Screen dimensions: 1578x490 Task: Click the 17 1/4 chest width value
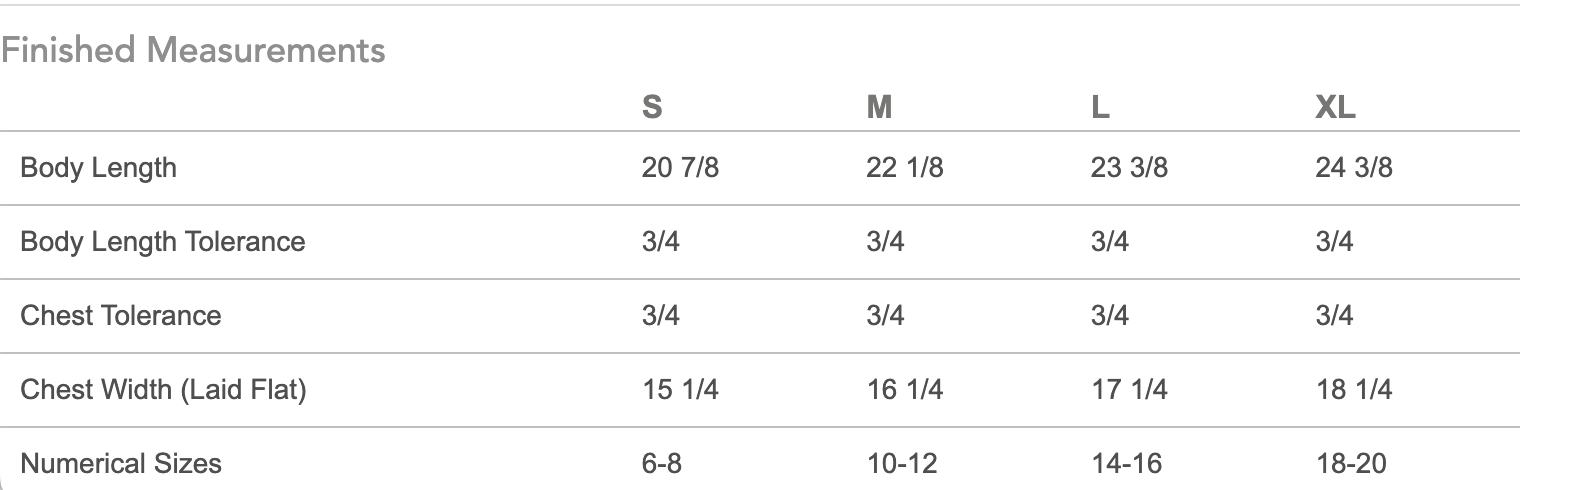1129,389
